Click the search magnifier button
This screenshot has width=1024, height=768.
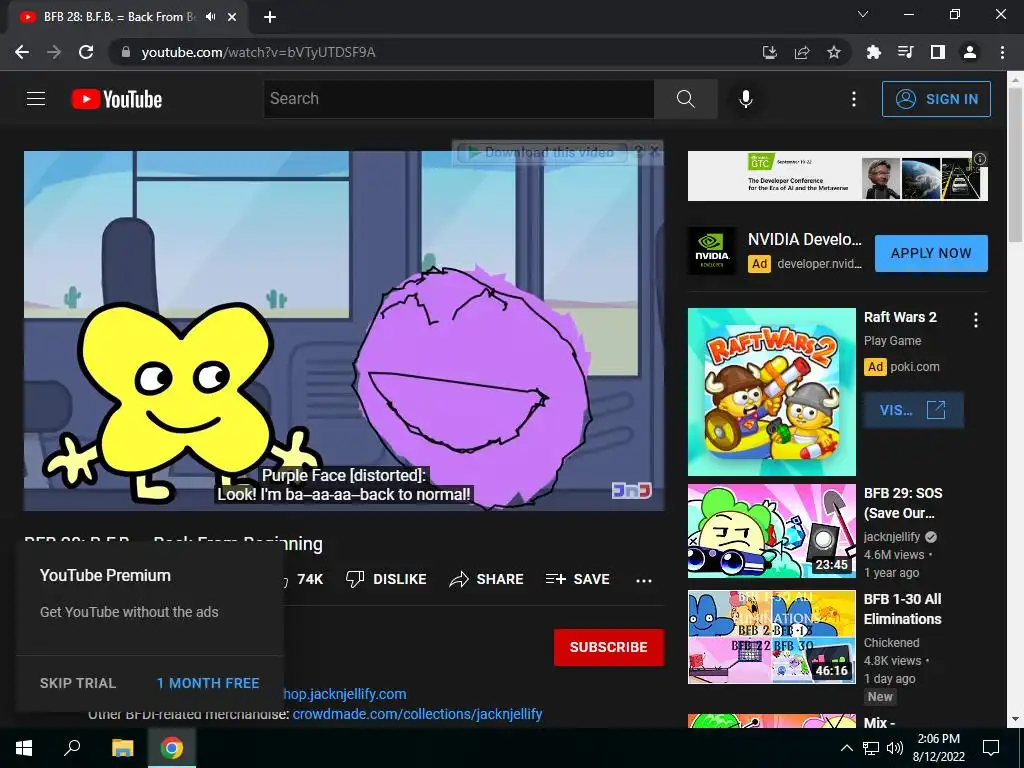[686, 99]
